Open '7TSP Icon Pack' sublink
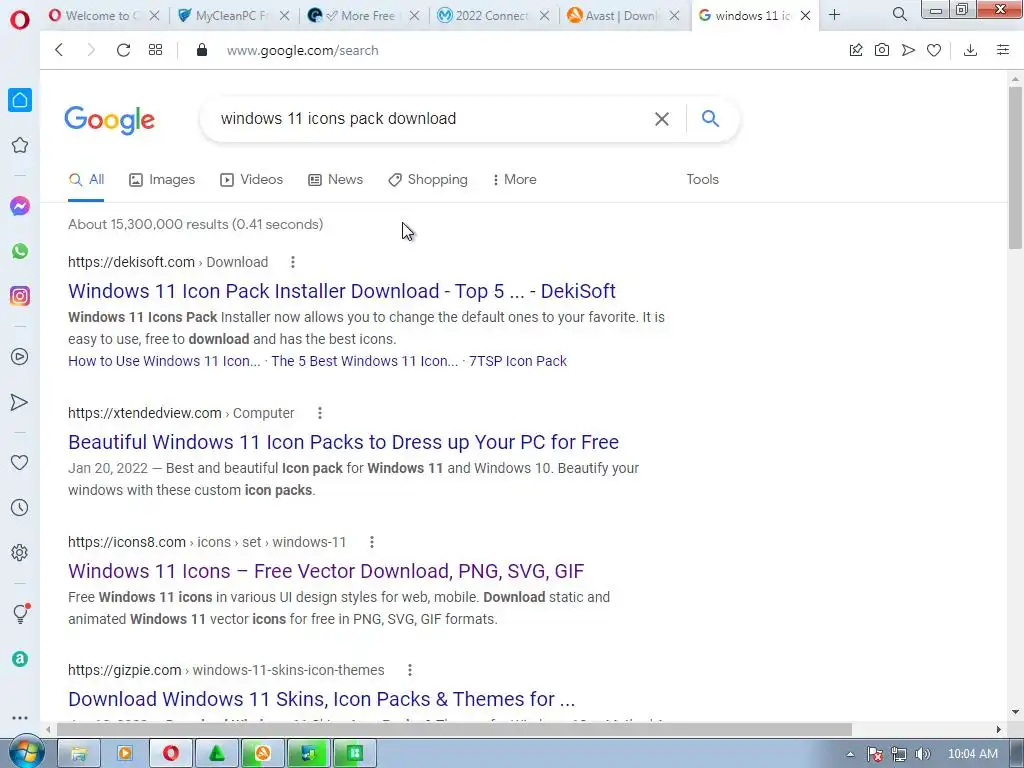Viewport: 1024px width, 768px height. (518, 361)
